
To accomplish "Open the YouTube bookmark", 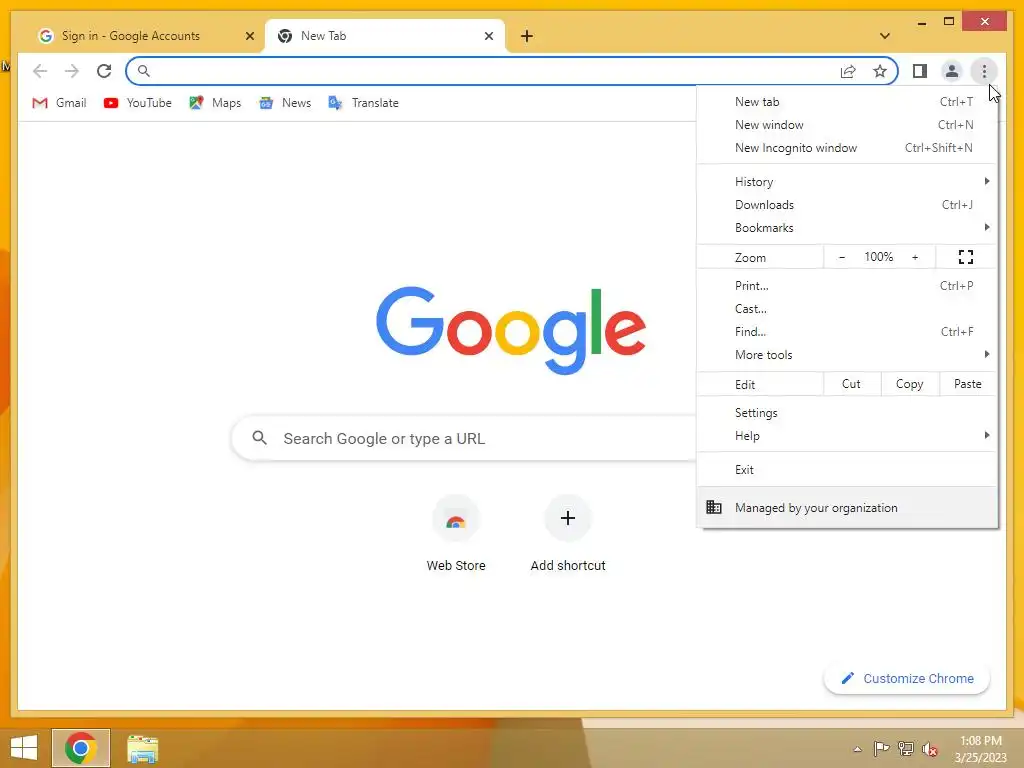I will click(138, 103).
